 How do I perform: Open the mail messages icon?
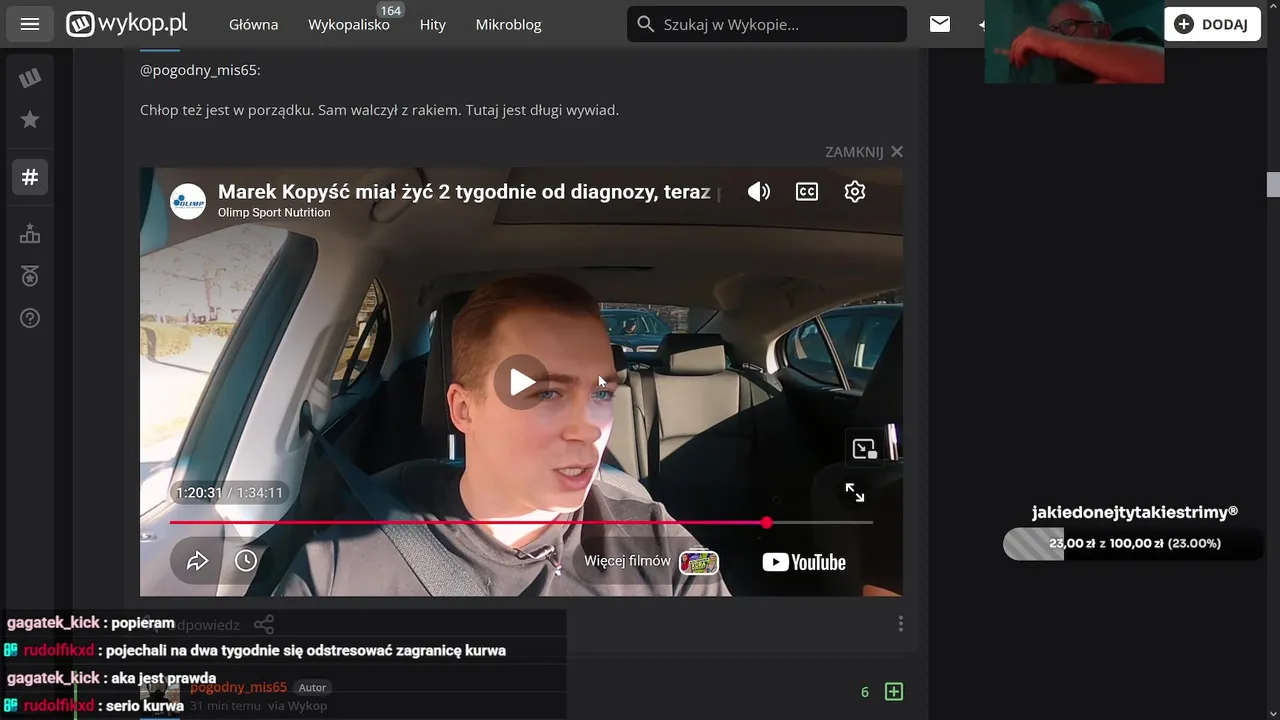click(x=940, y=24)
